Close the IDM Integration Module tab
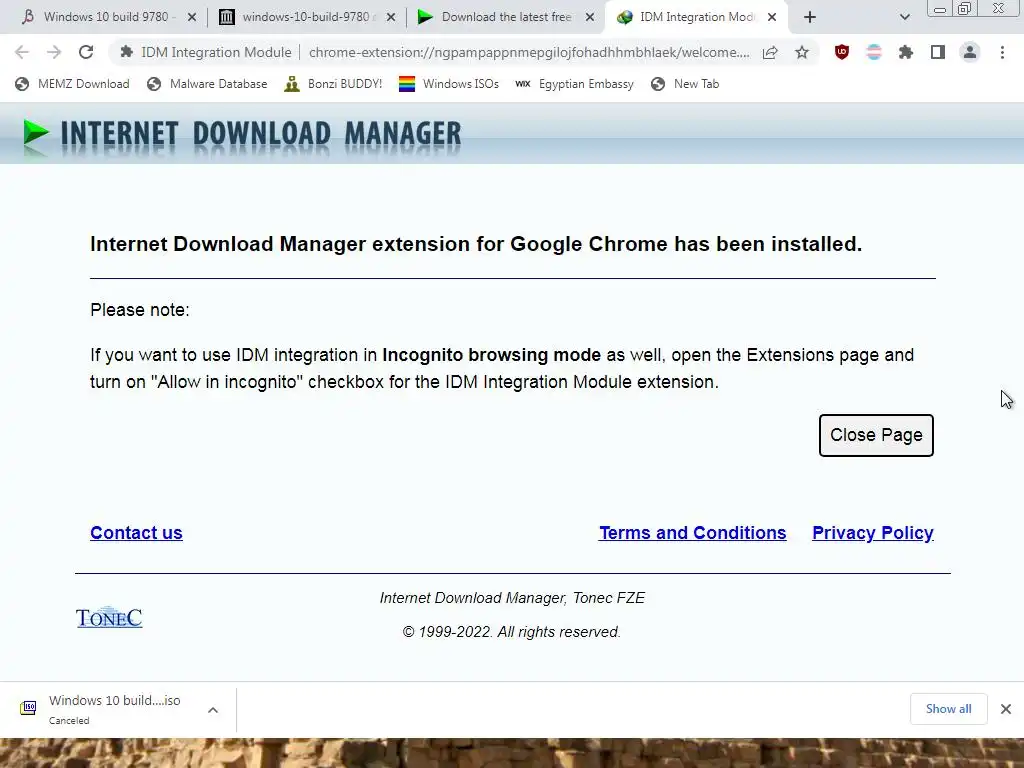The width and height of the screenshot is (1024, 768). pos(772,18)
